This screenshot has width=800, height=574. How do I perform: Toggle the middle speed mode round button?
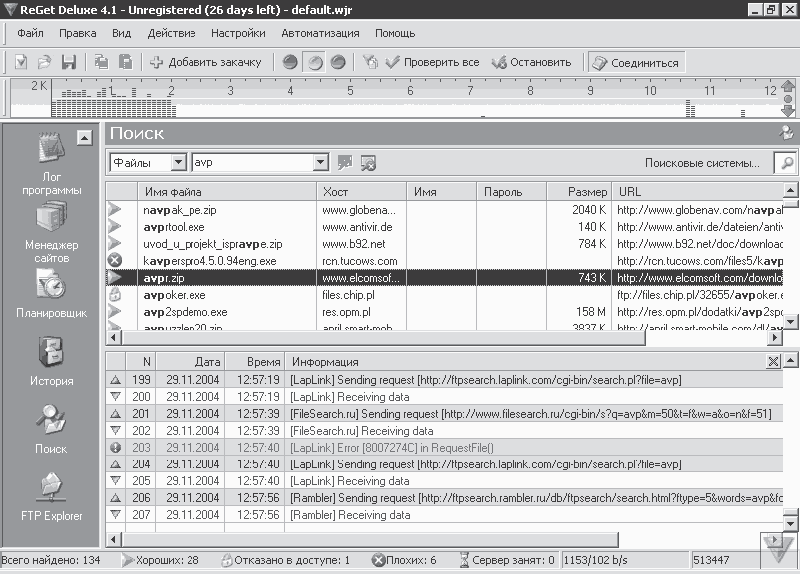tap(315, 62)
